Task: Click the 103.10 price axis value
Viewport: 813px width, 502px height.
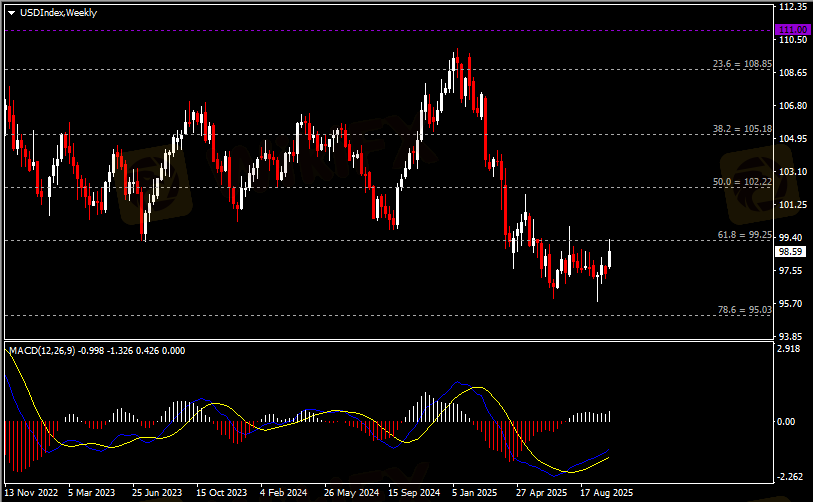Action: 793,172
